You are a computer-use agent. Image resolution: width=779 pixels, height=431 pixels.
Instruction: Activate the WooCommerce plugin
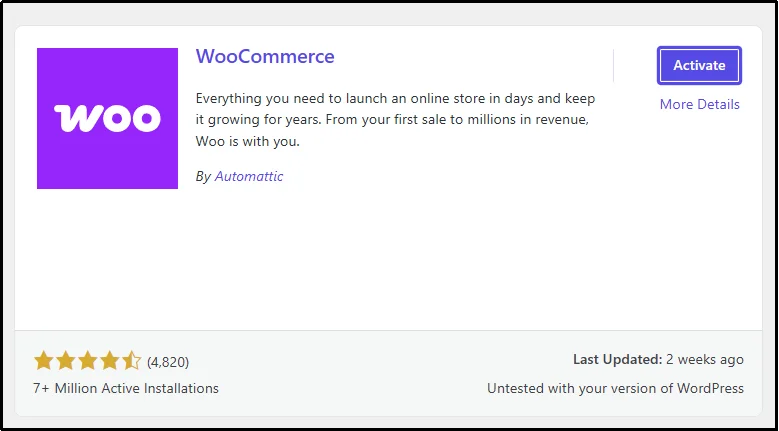pyautogui.click(x=699, y=66)
